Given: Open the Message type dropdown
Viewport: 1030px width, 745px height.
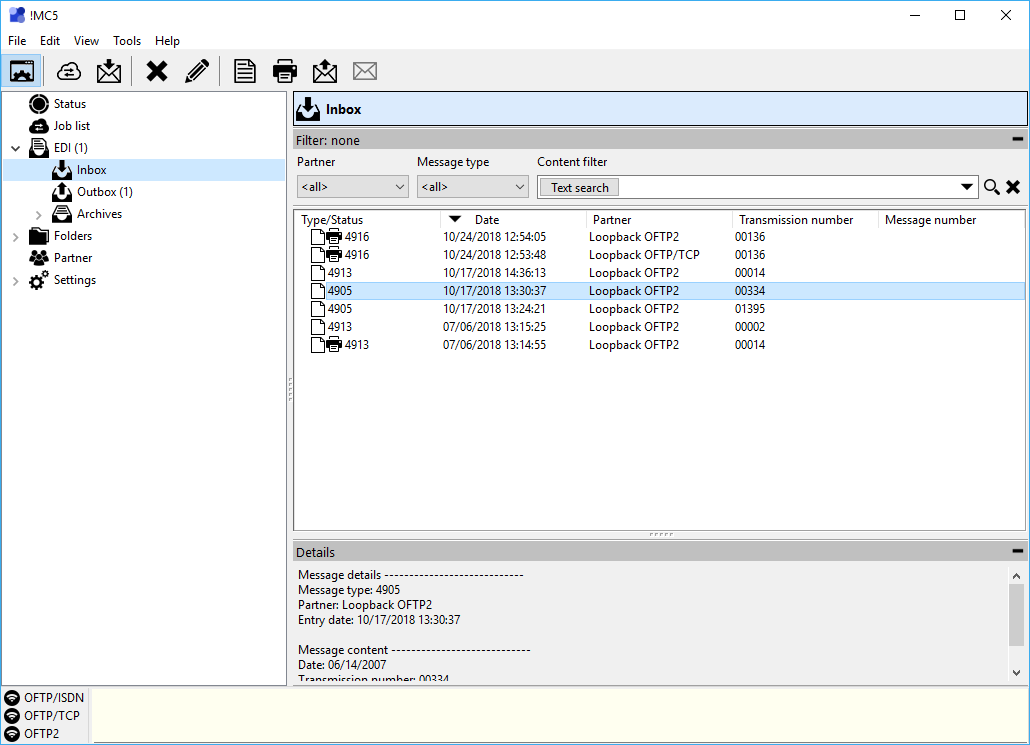Looking at the screenshot, I should [473, 187].
